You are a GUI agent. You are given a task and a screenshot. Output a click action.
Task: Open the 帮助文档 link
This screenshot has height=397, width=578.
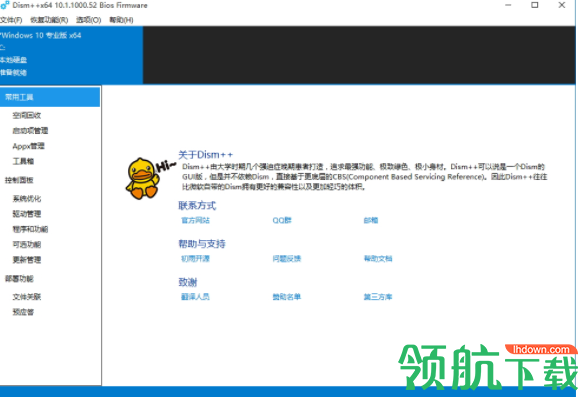pos(378,259)
